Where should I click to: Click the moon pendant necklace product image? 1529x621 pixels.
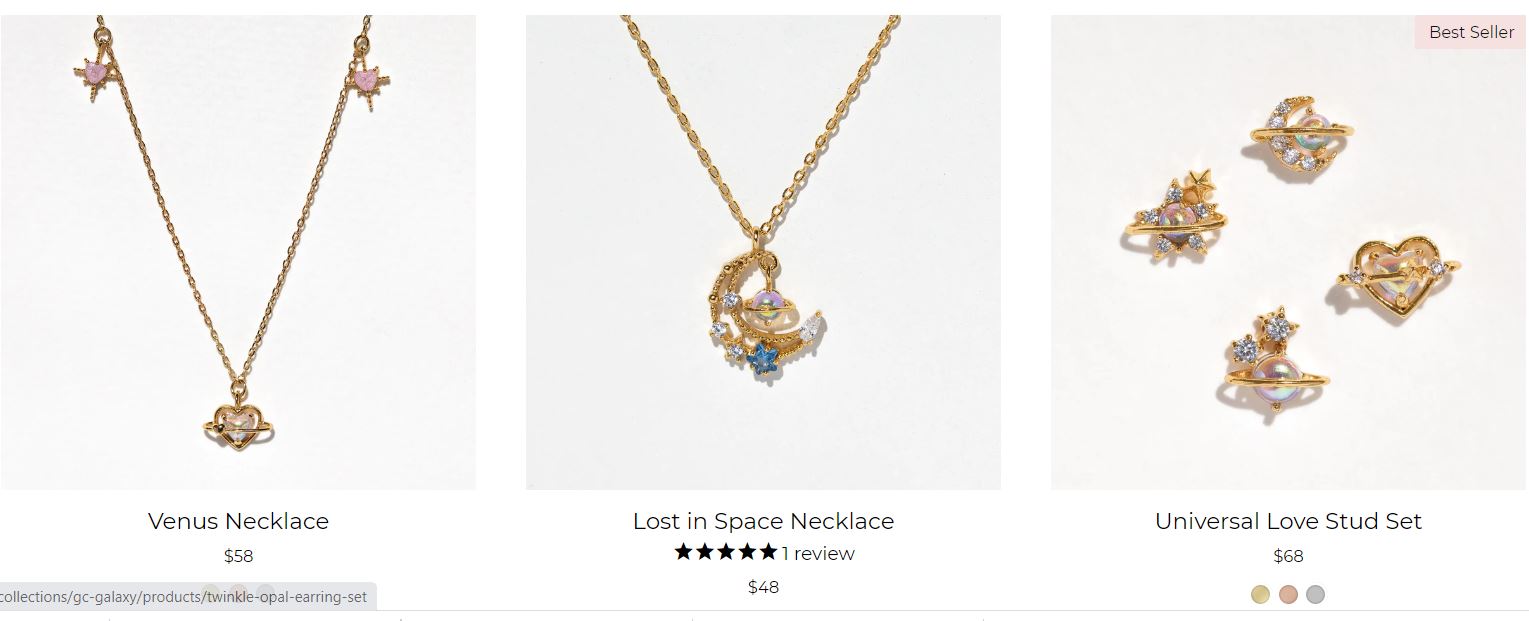coord(763,252)
